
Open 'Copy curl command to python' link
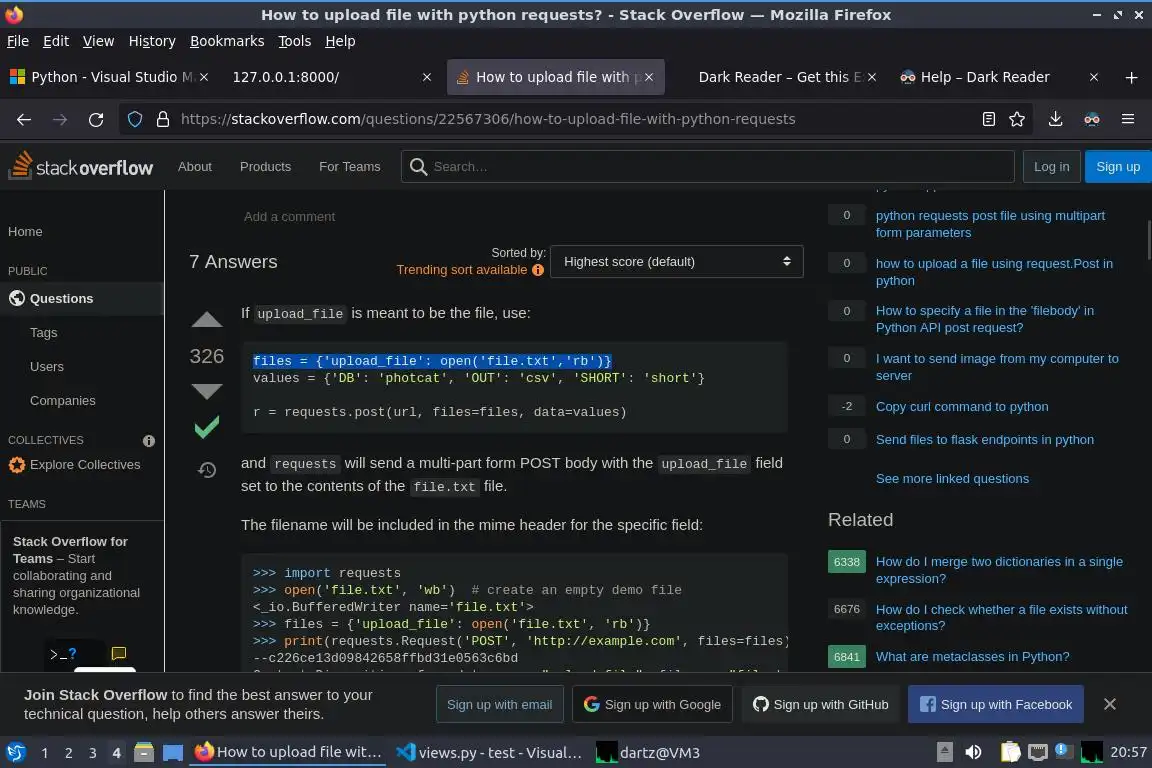[x=962, y=406]
